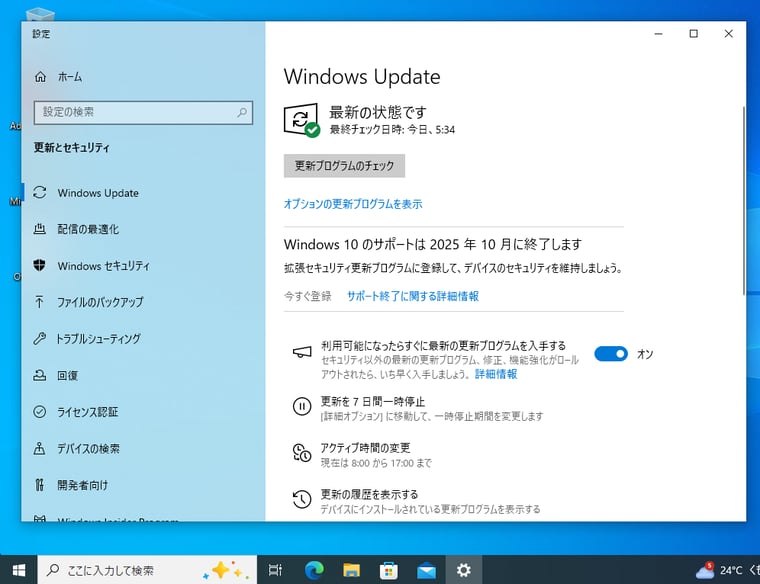This screenshot has width=760, height=584.
Task: Open 更新の履歴を表示する option
Action: click(369, 494)
